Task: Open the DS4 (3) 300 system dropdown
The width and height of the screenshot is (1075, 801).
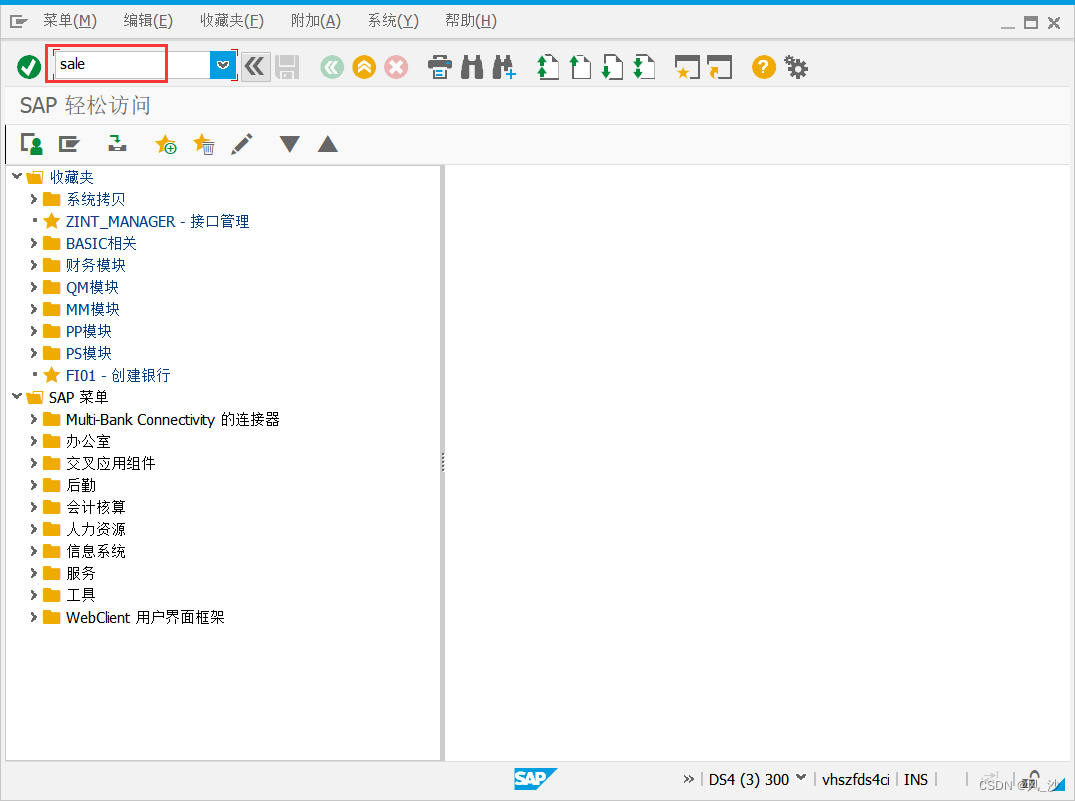Action: [x=801, y=778]
